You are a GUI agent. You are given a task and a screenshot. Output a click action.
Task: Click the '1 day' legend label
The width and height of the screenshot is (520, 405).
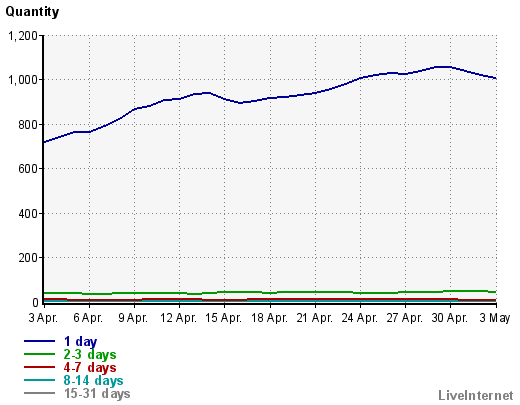[x=80, y=341]
